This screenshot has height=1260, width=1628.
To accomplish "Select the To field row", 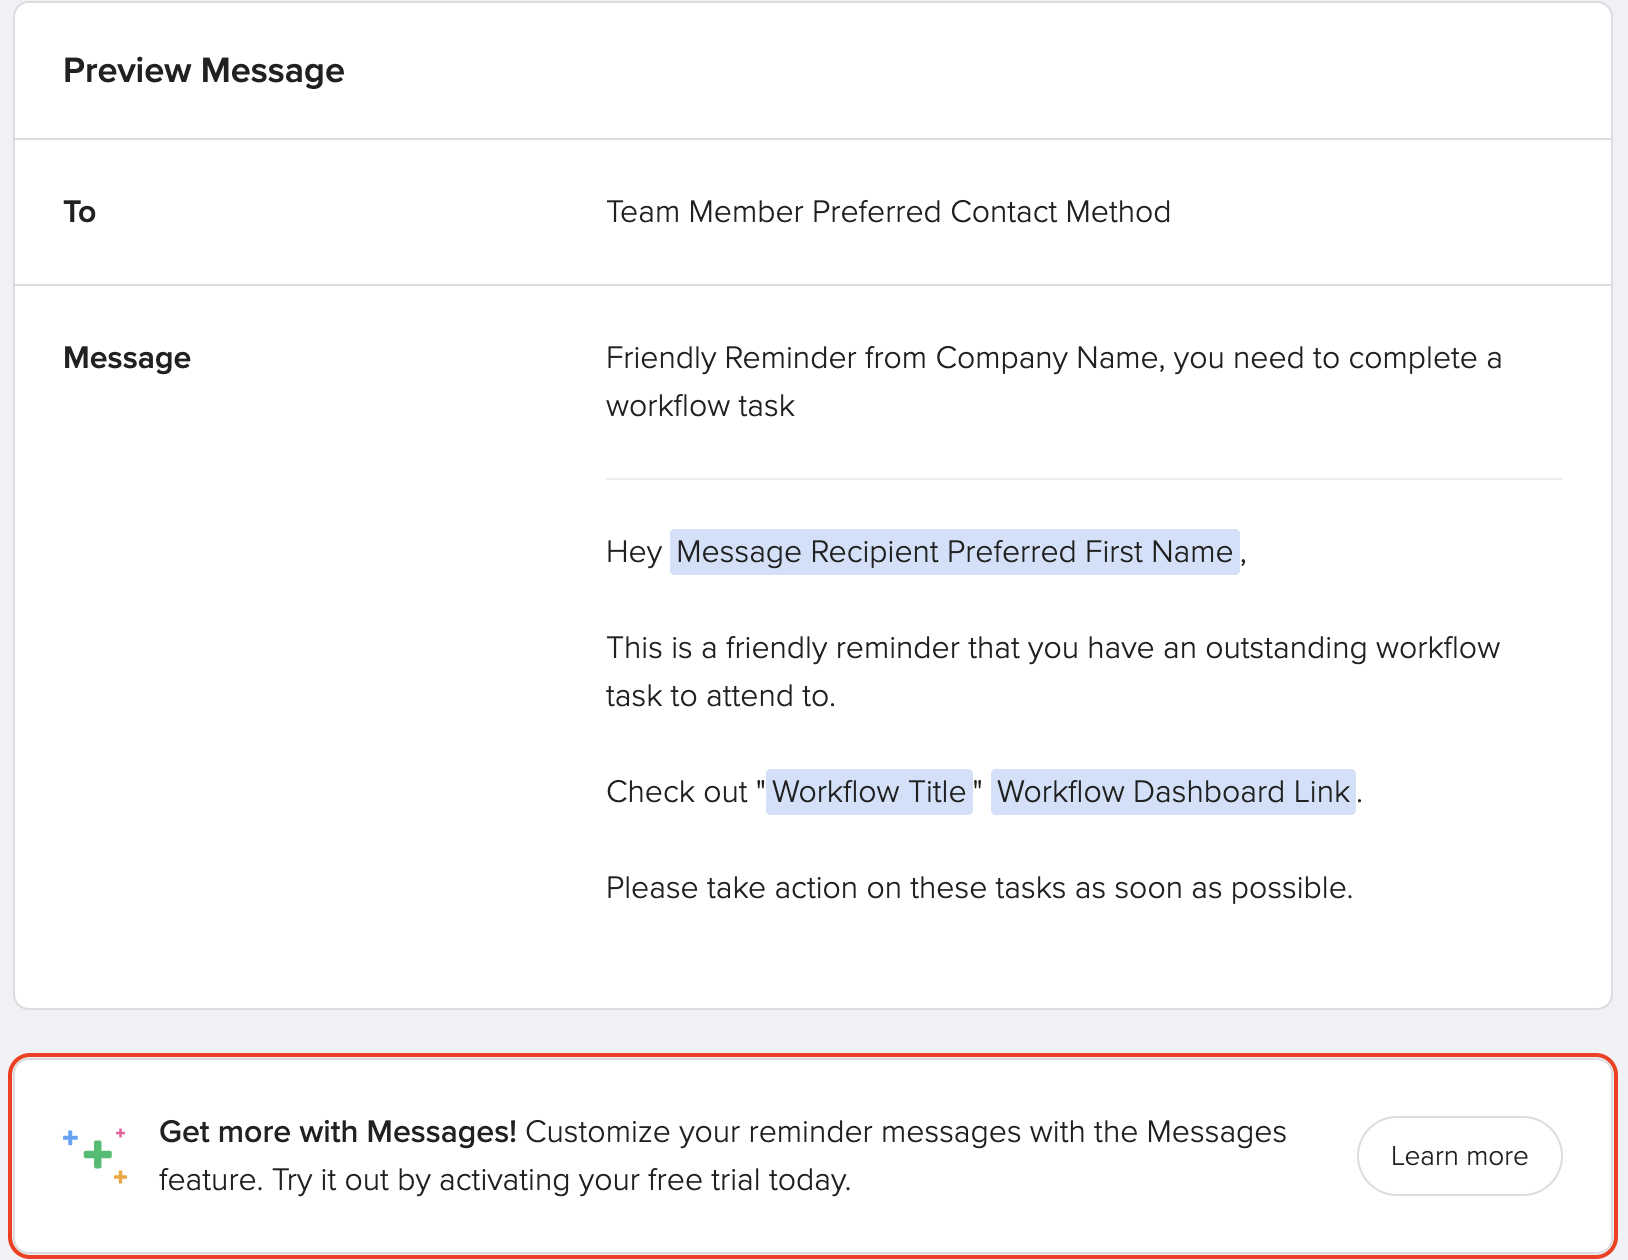I will click(80, 211).
